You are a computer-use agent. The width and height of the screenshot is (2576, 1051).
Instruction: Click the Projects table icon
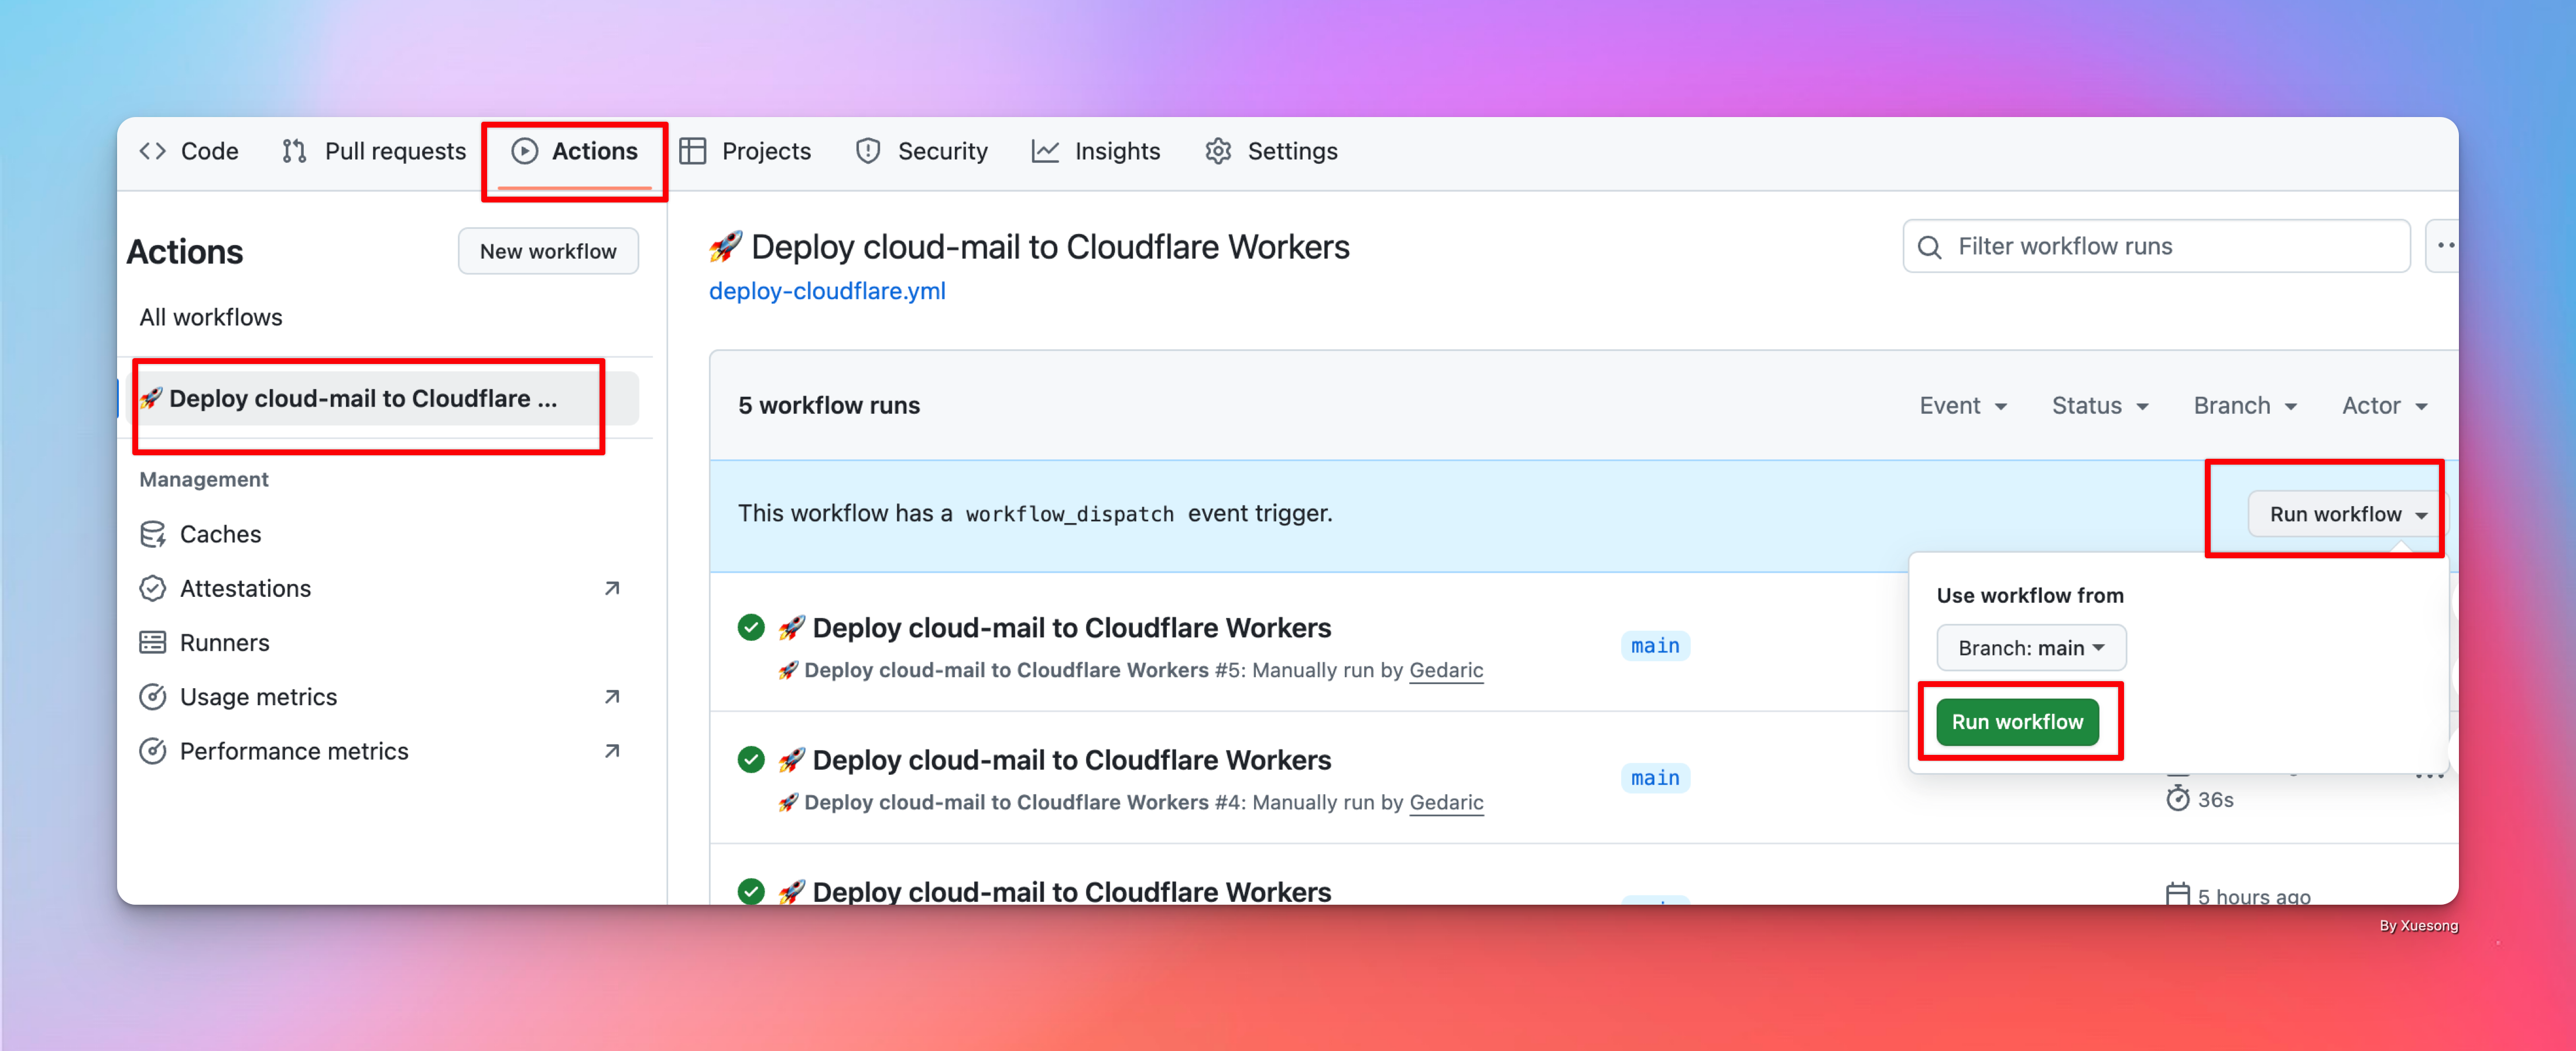coord(693,151)
